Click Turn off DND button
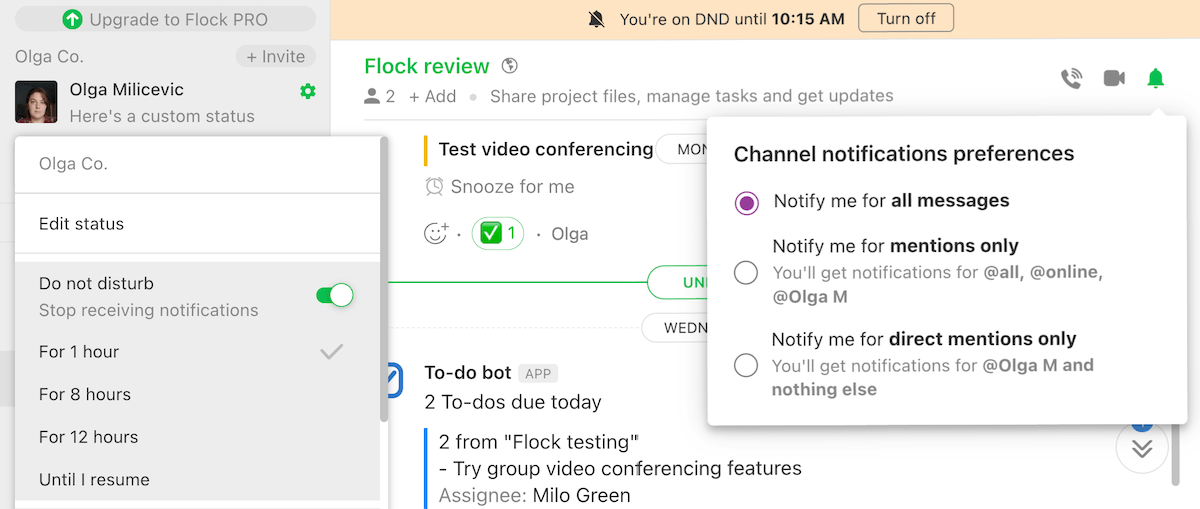Viewport: 1200px width, 509px height. click(x=906, y=19)
